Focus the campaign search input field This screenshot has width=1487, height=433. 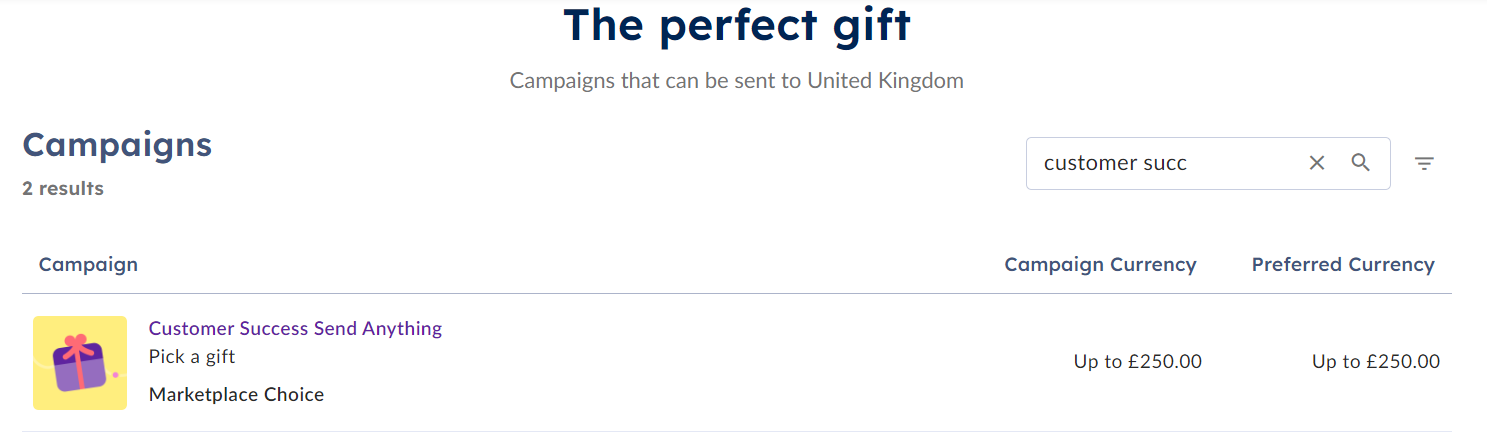(1208, 163)
